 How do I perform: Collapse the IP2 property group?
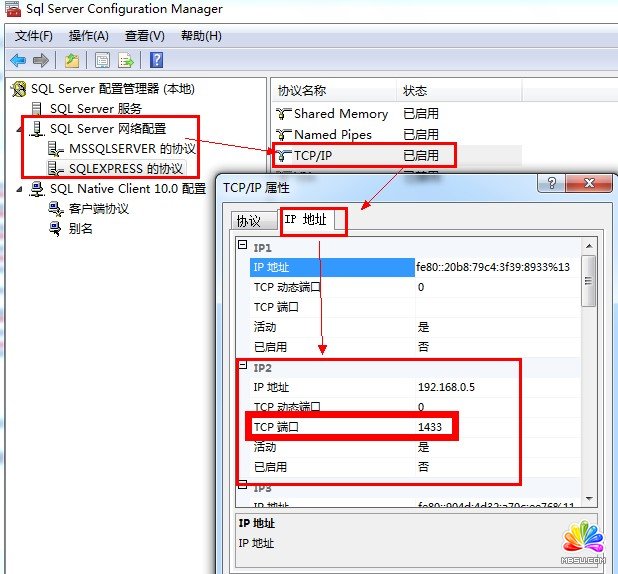pos(242,366)
